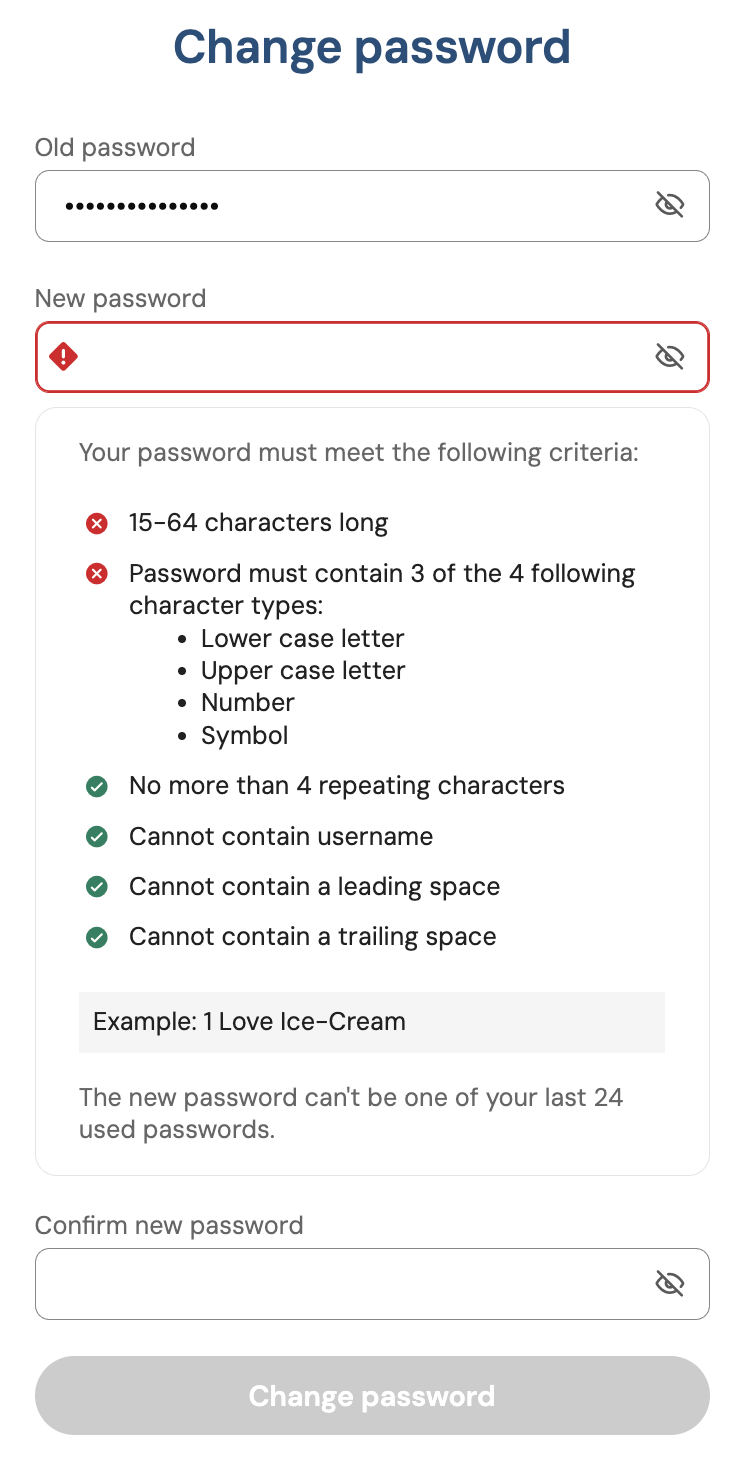The height and width of the screenshot is (1466, 748).
Task: Reveal the new password text
Action: pyautogui.click(x=669, y=356)
